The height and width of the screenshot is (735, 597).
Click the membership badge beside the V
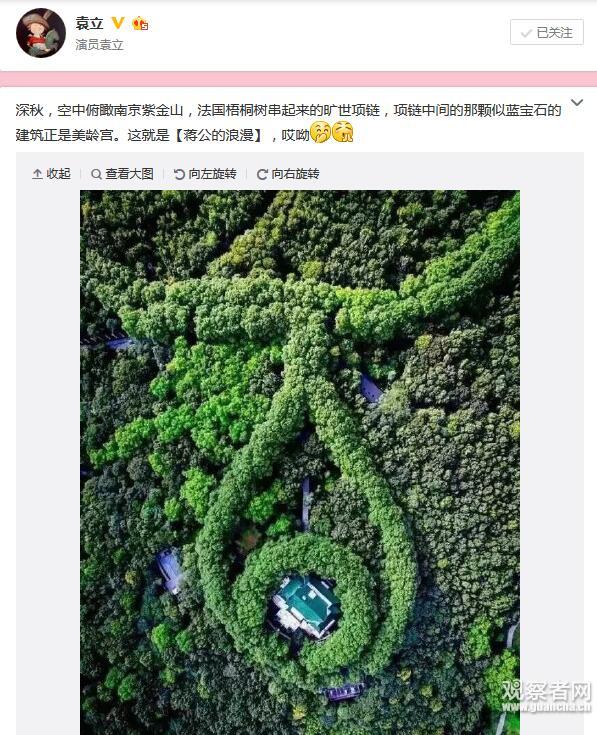(x=140, y=23)
